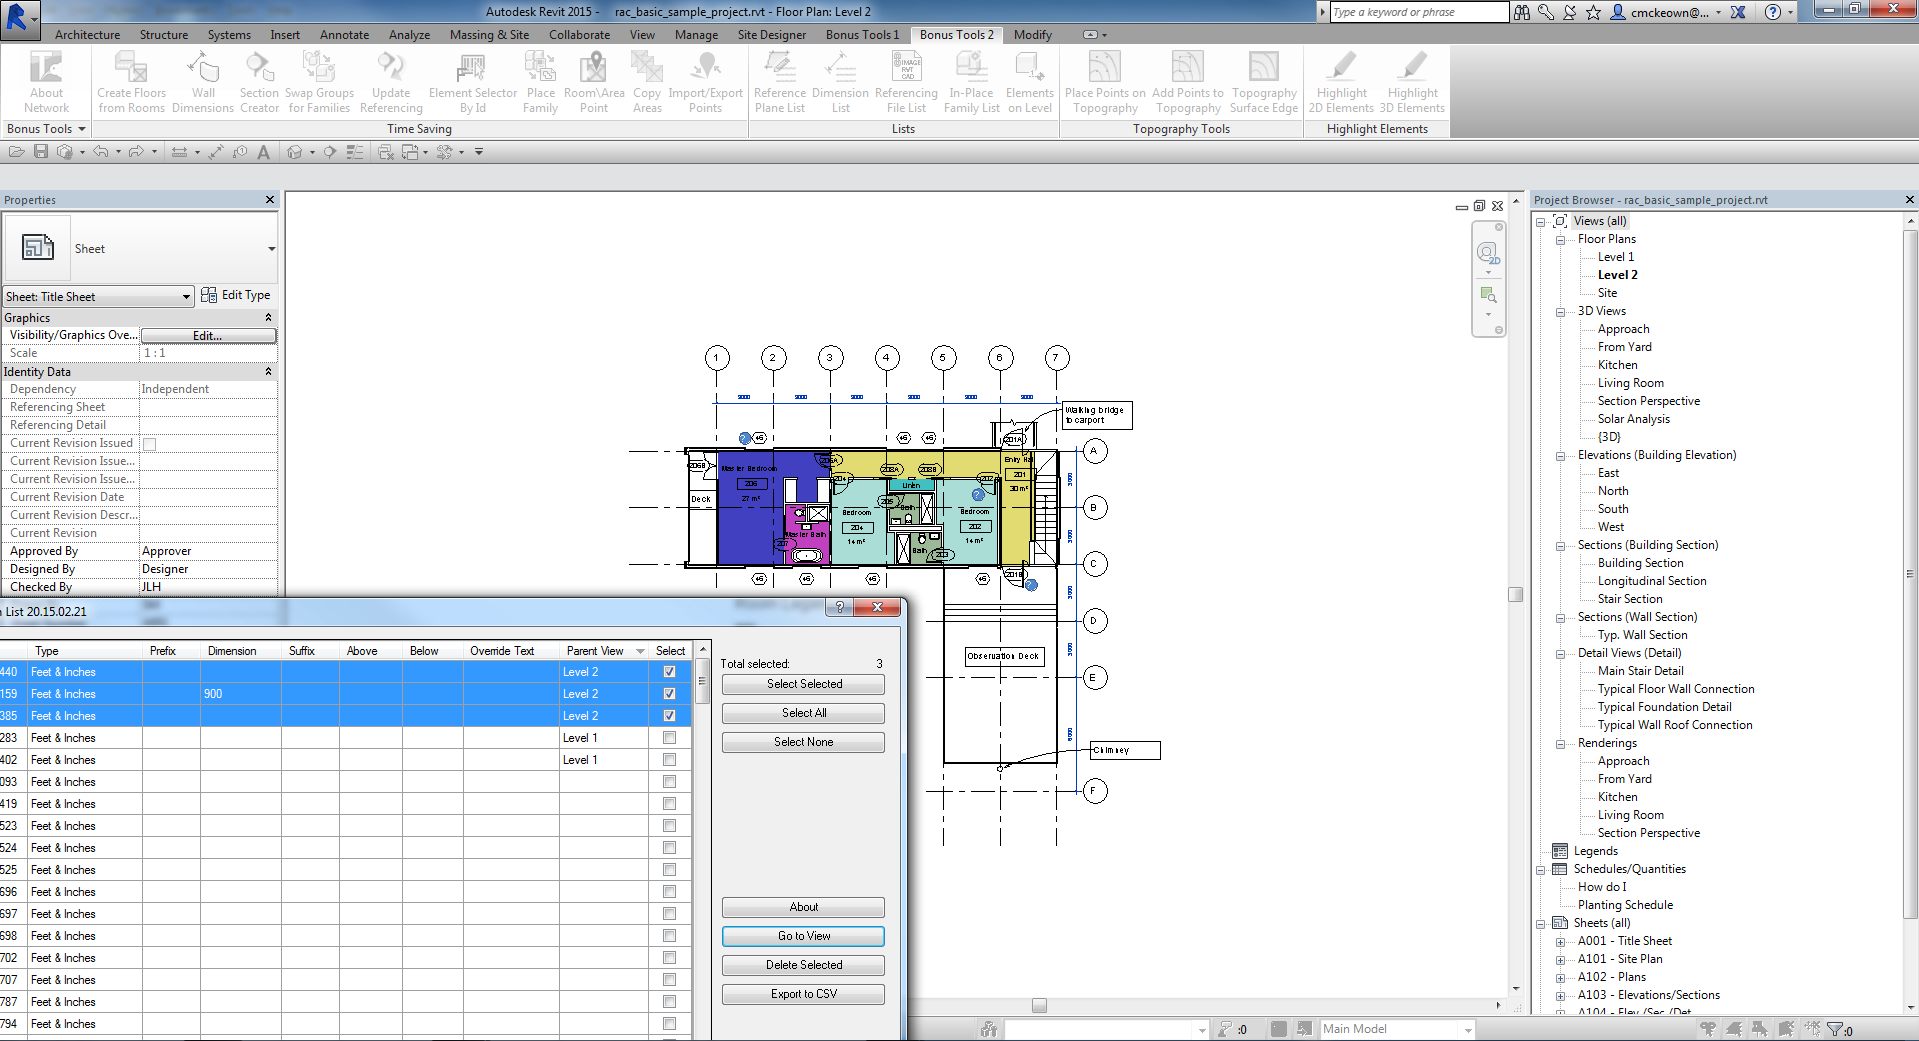Expand the A101 - Site Plan sheet
Screen dimensions: 1919x1041
tap(1560, 960)
